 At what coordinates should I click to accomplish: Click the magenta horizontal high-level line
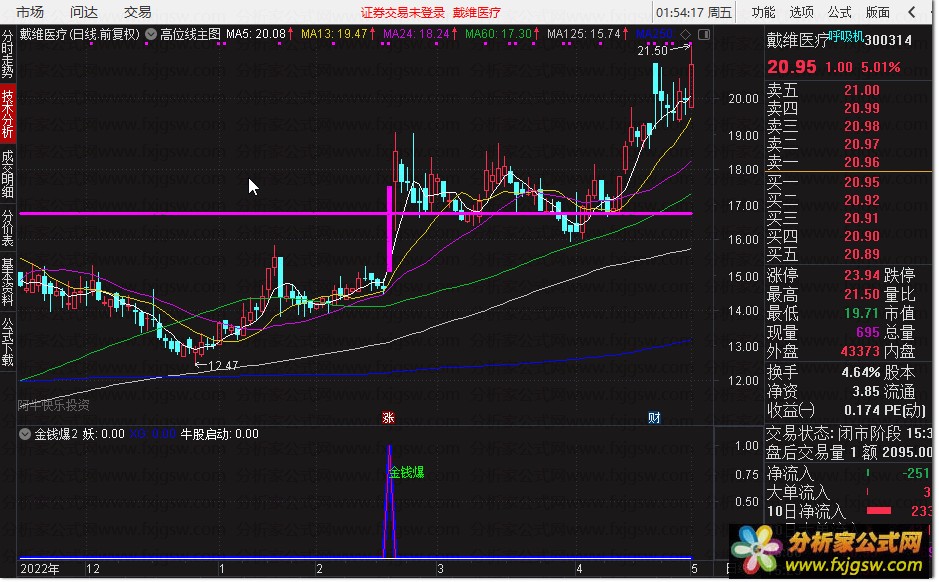click(x=356, y=213)
